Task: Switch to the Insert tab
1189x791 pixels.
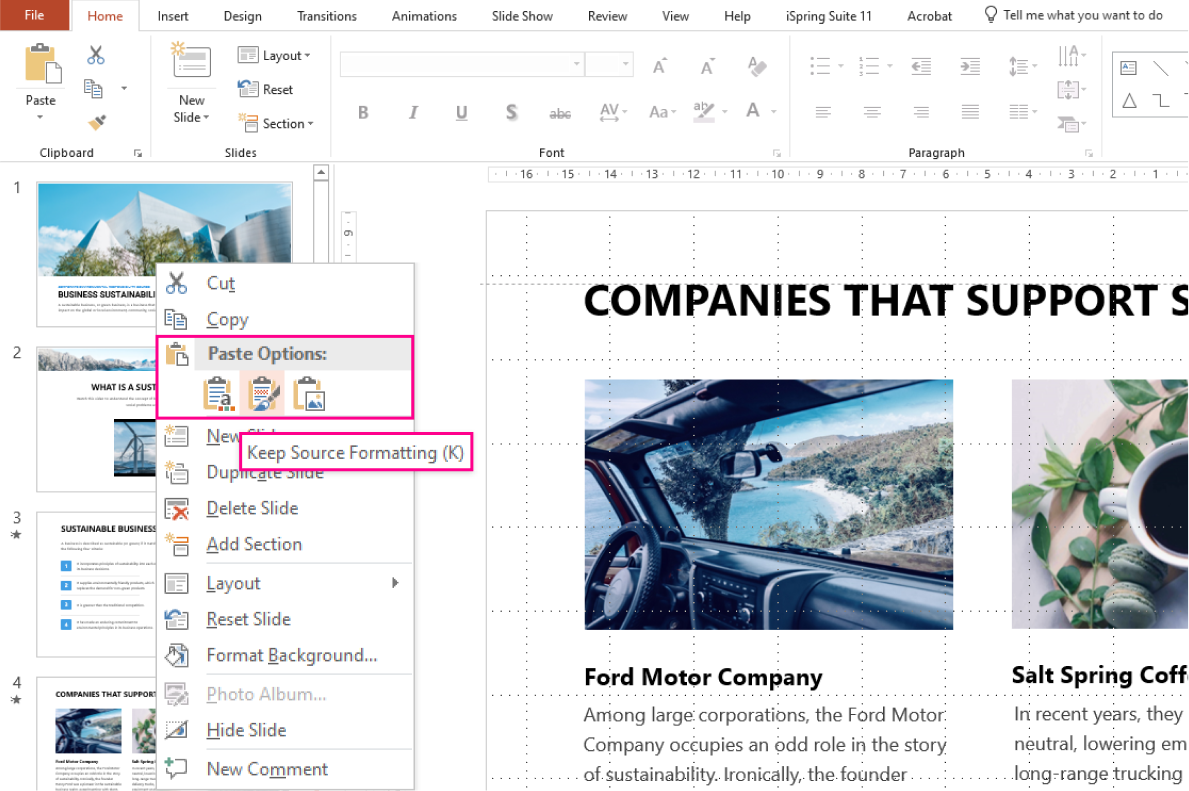Action: coord(173,16)
